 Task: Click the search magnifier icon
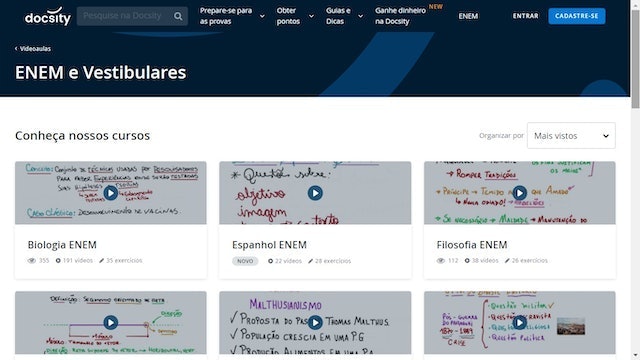(178, 16)
